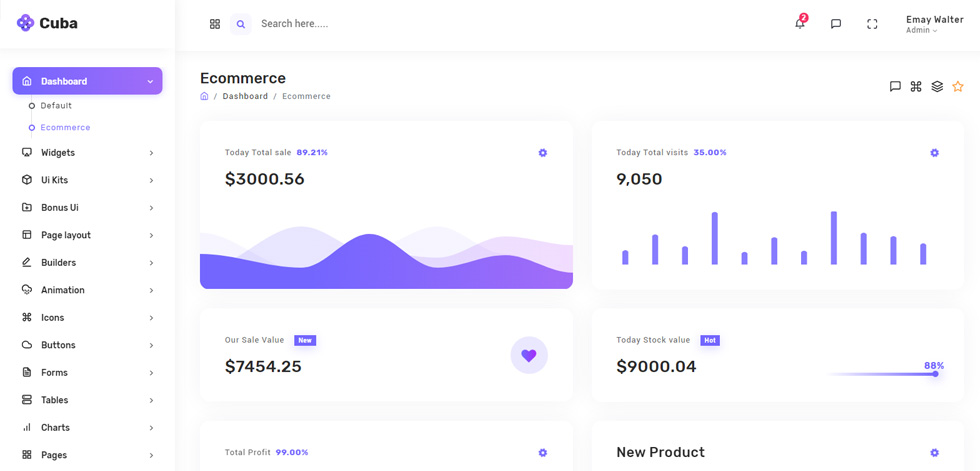Select the Dashboard menu item
Image resolution: width=980 pixels, height=471 pixels.
pos(88,81)
